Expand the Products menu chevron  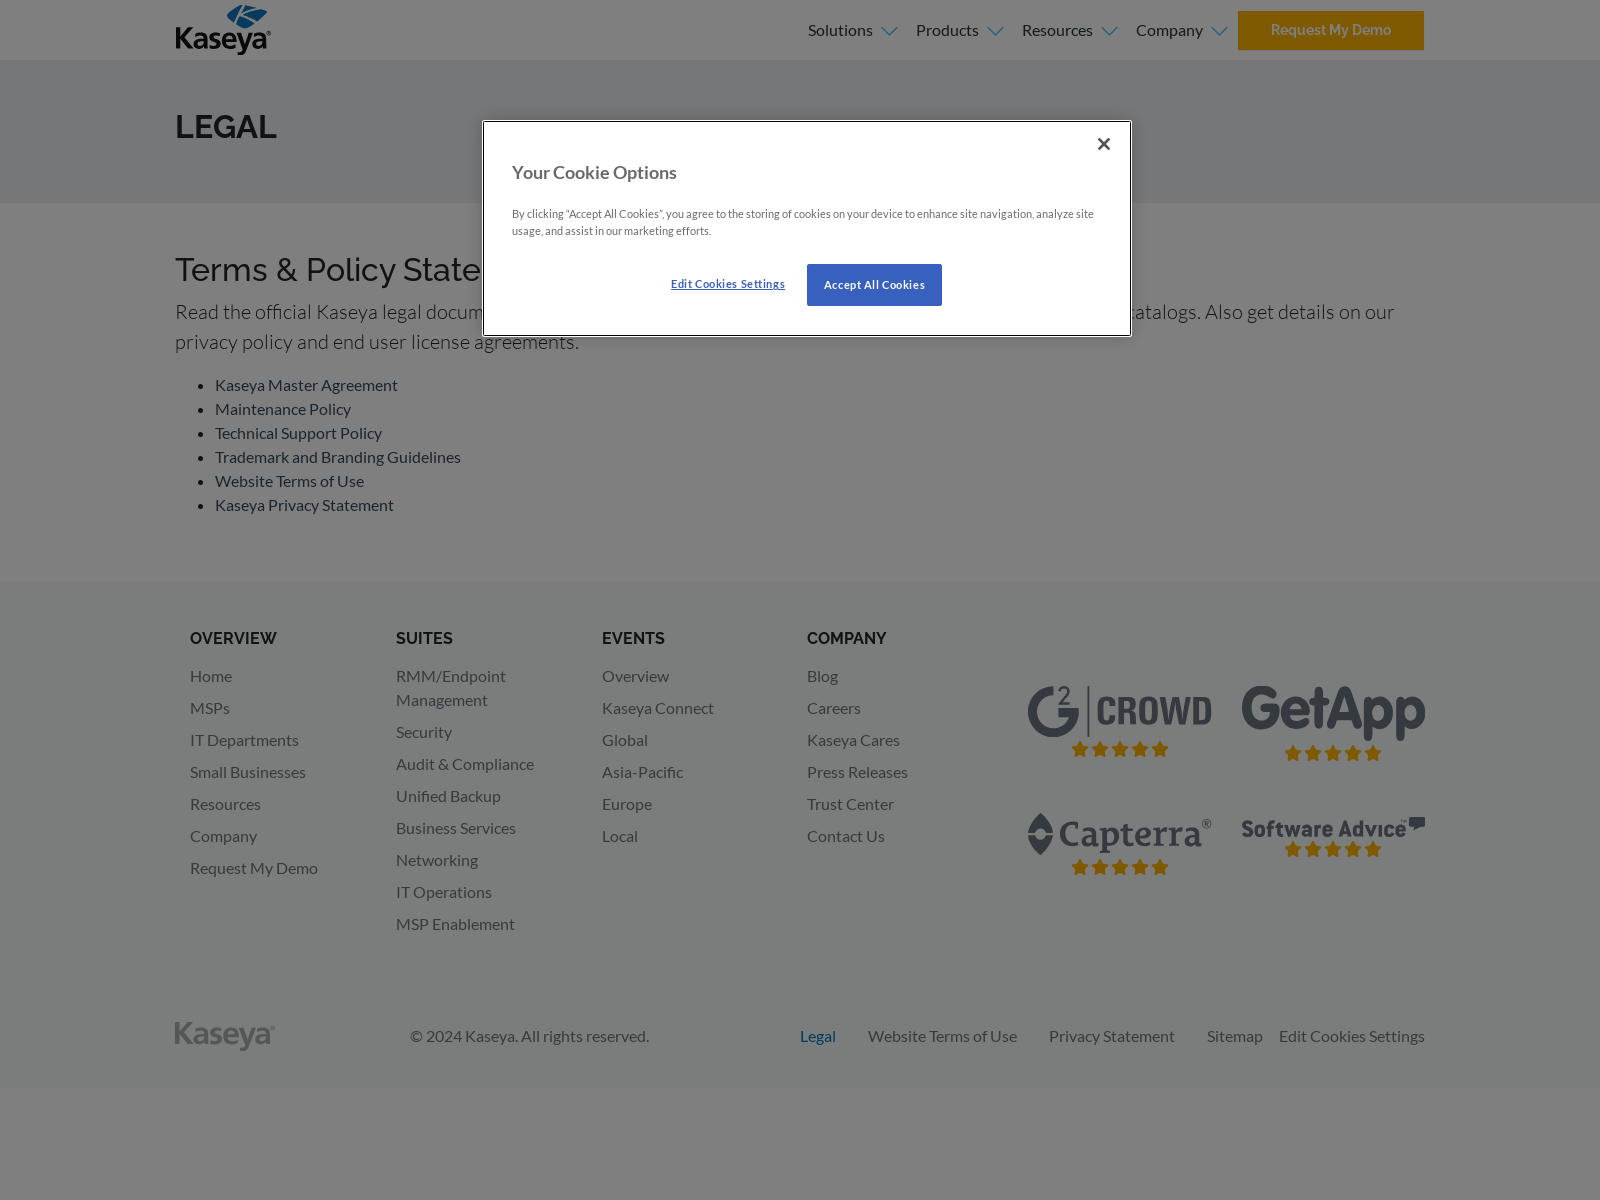tap(995, 31)
